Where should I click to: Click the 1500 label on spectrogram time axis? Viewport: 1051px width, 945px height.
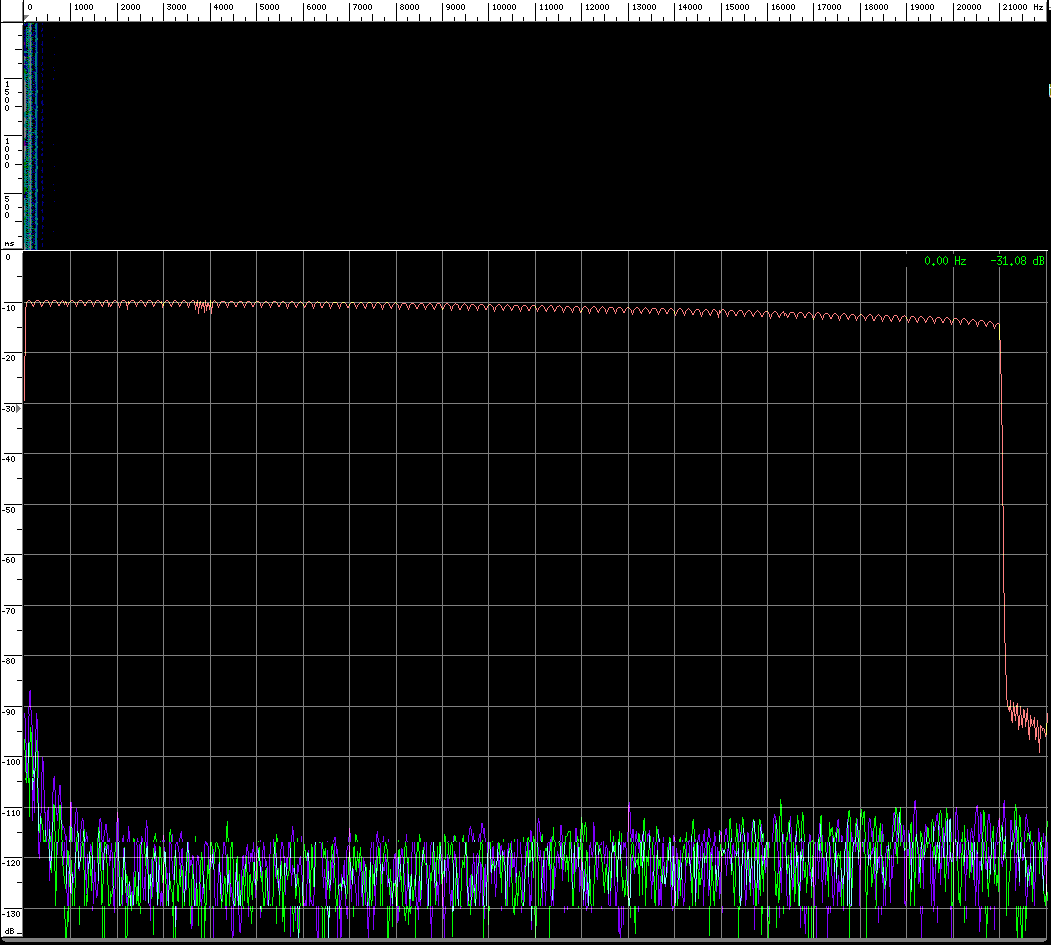7,96
